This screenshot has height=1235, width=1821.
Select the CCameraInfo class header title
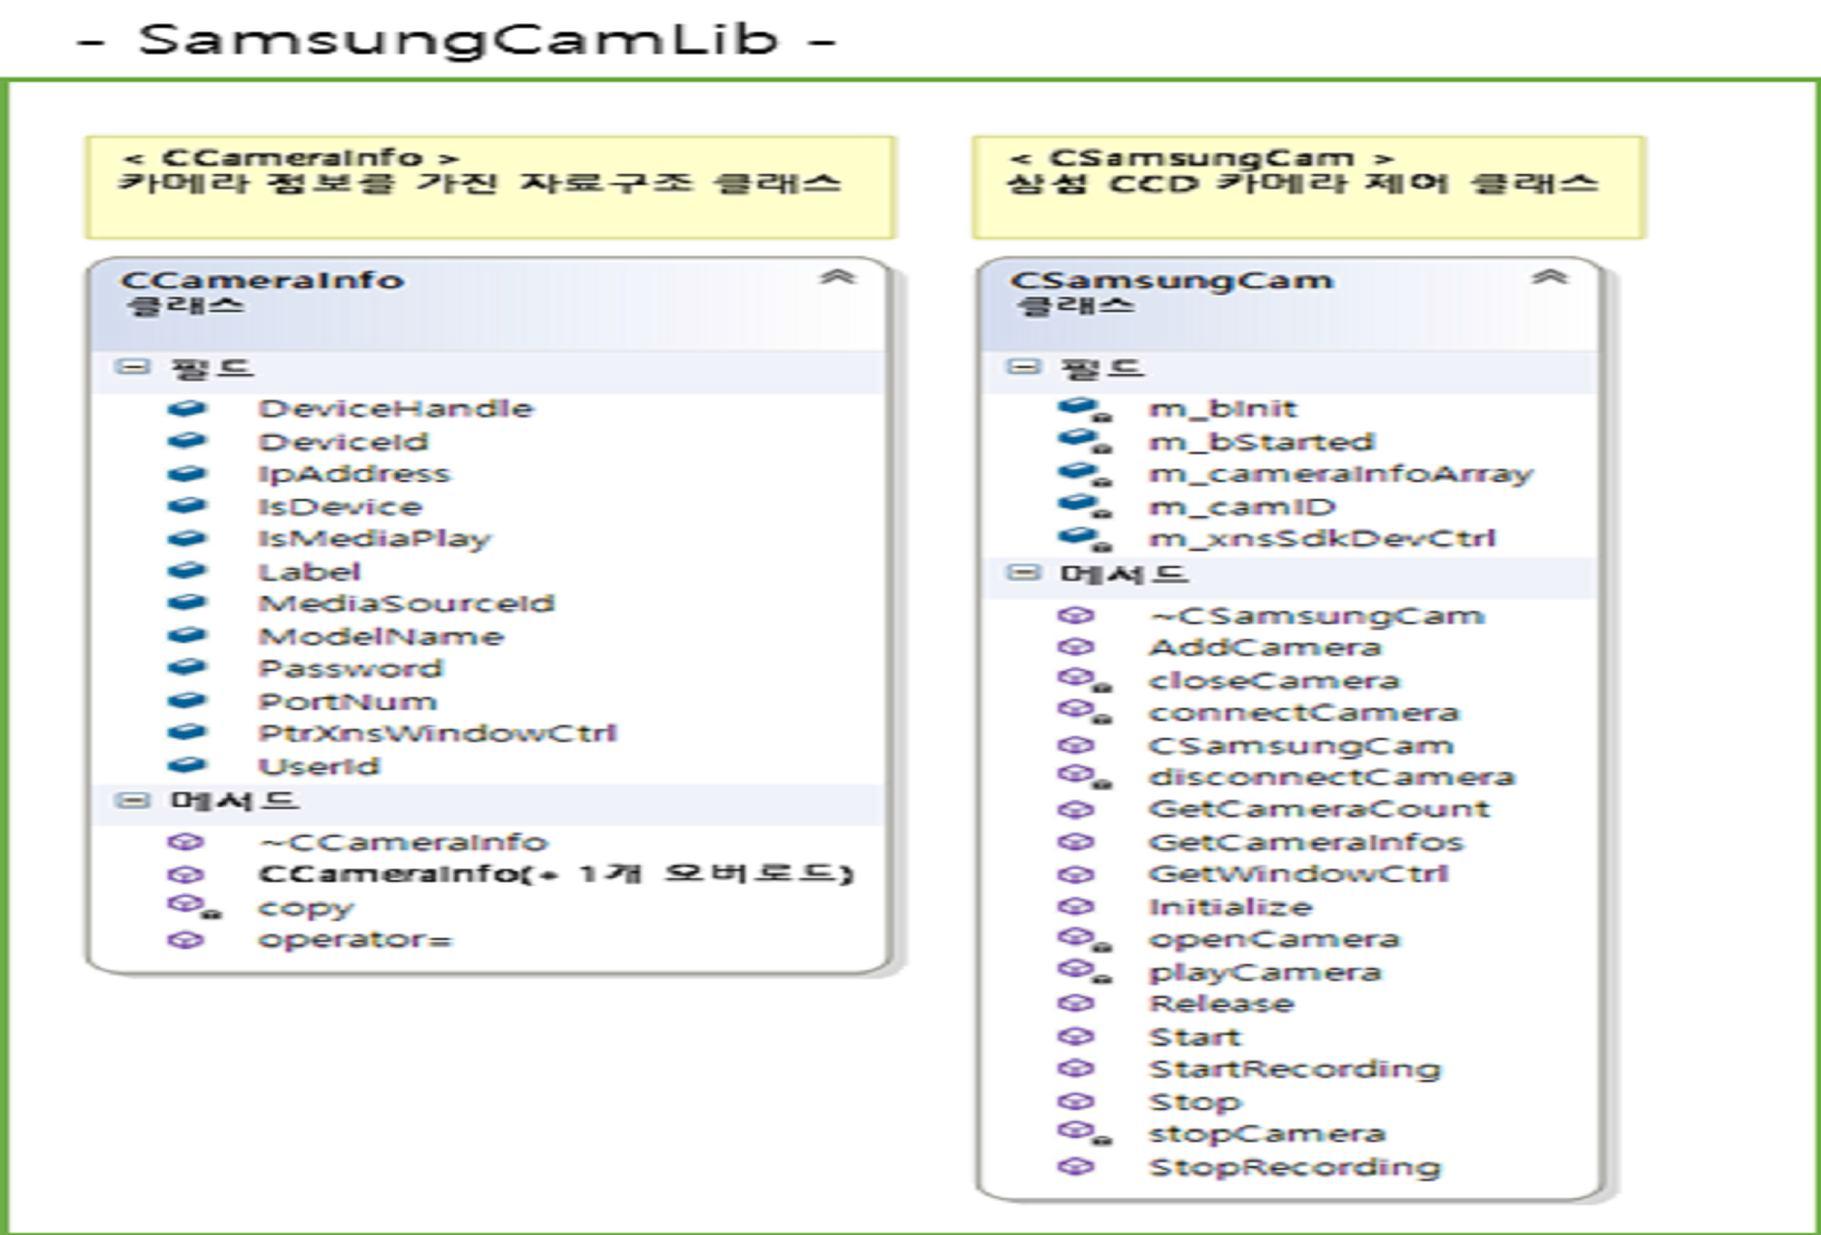(262, 280)
